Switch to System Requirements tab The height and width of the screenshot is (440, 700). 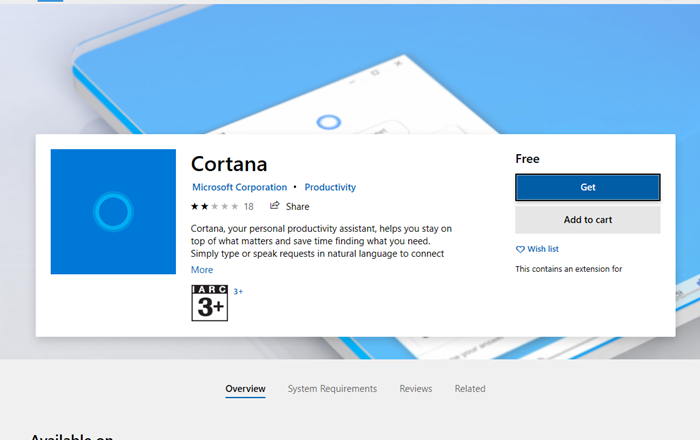[332, 389]
